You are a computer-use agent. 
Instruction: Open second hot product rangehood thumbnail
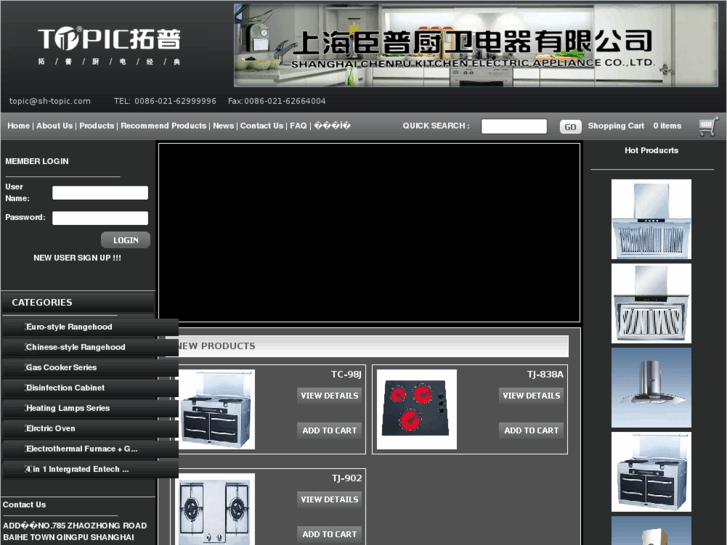651,303
